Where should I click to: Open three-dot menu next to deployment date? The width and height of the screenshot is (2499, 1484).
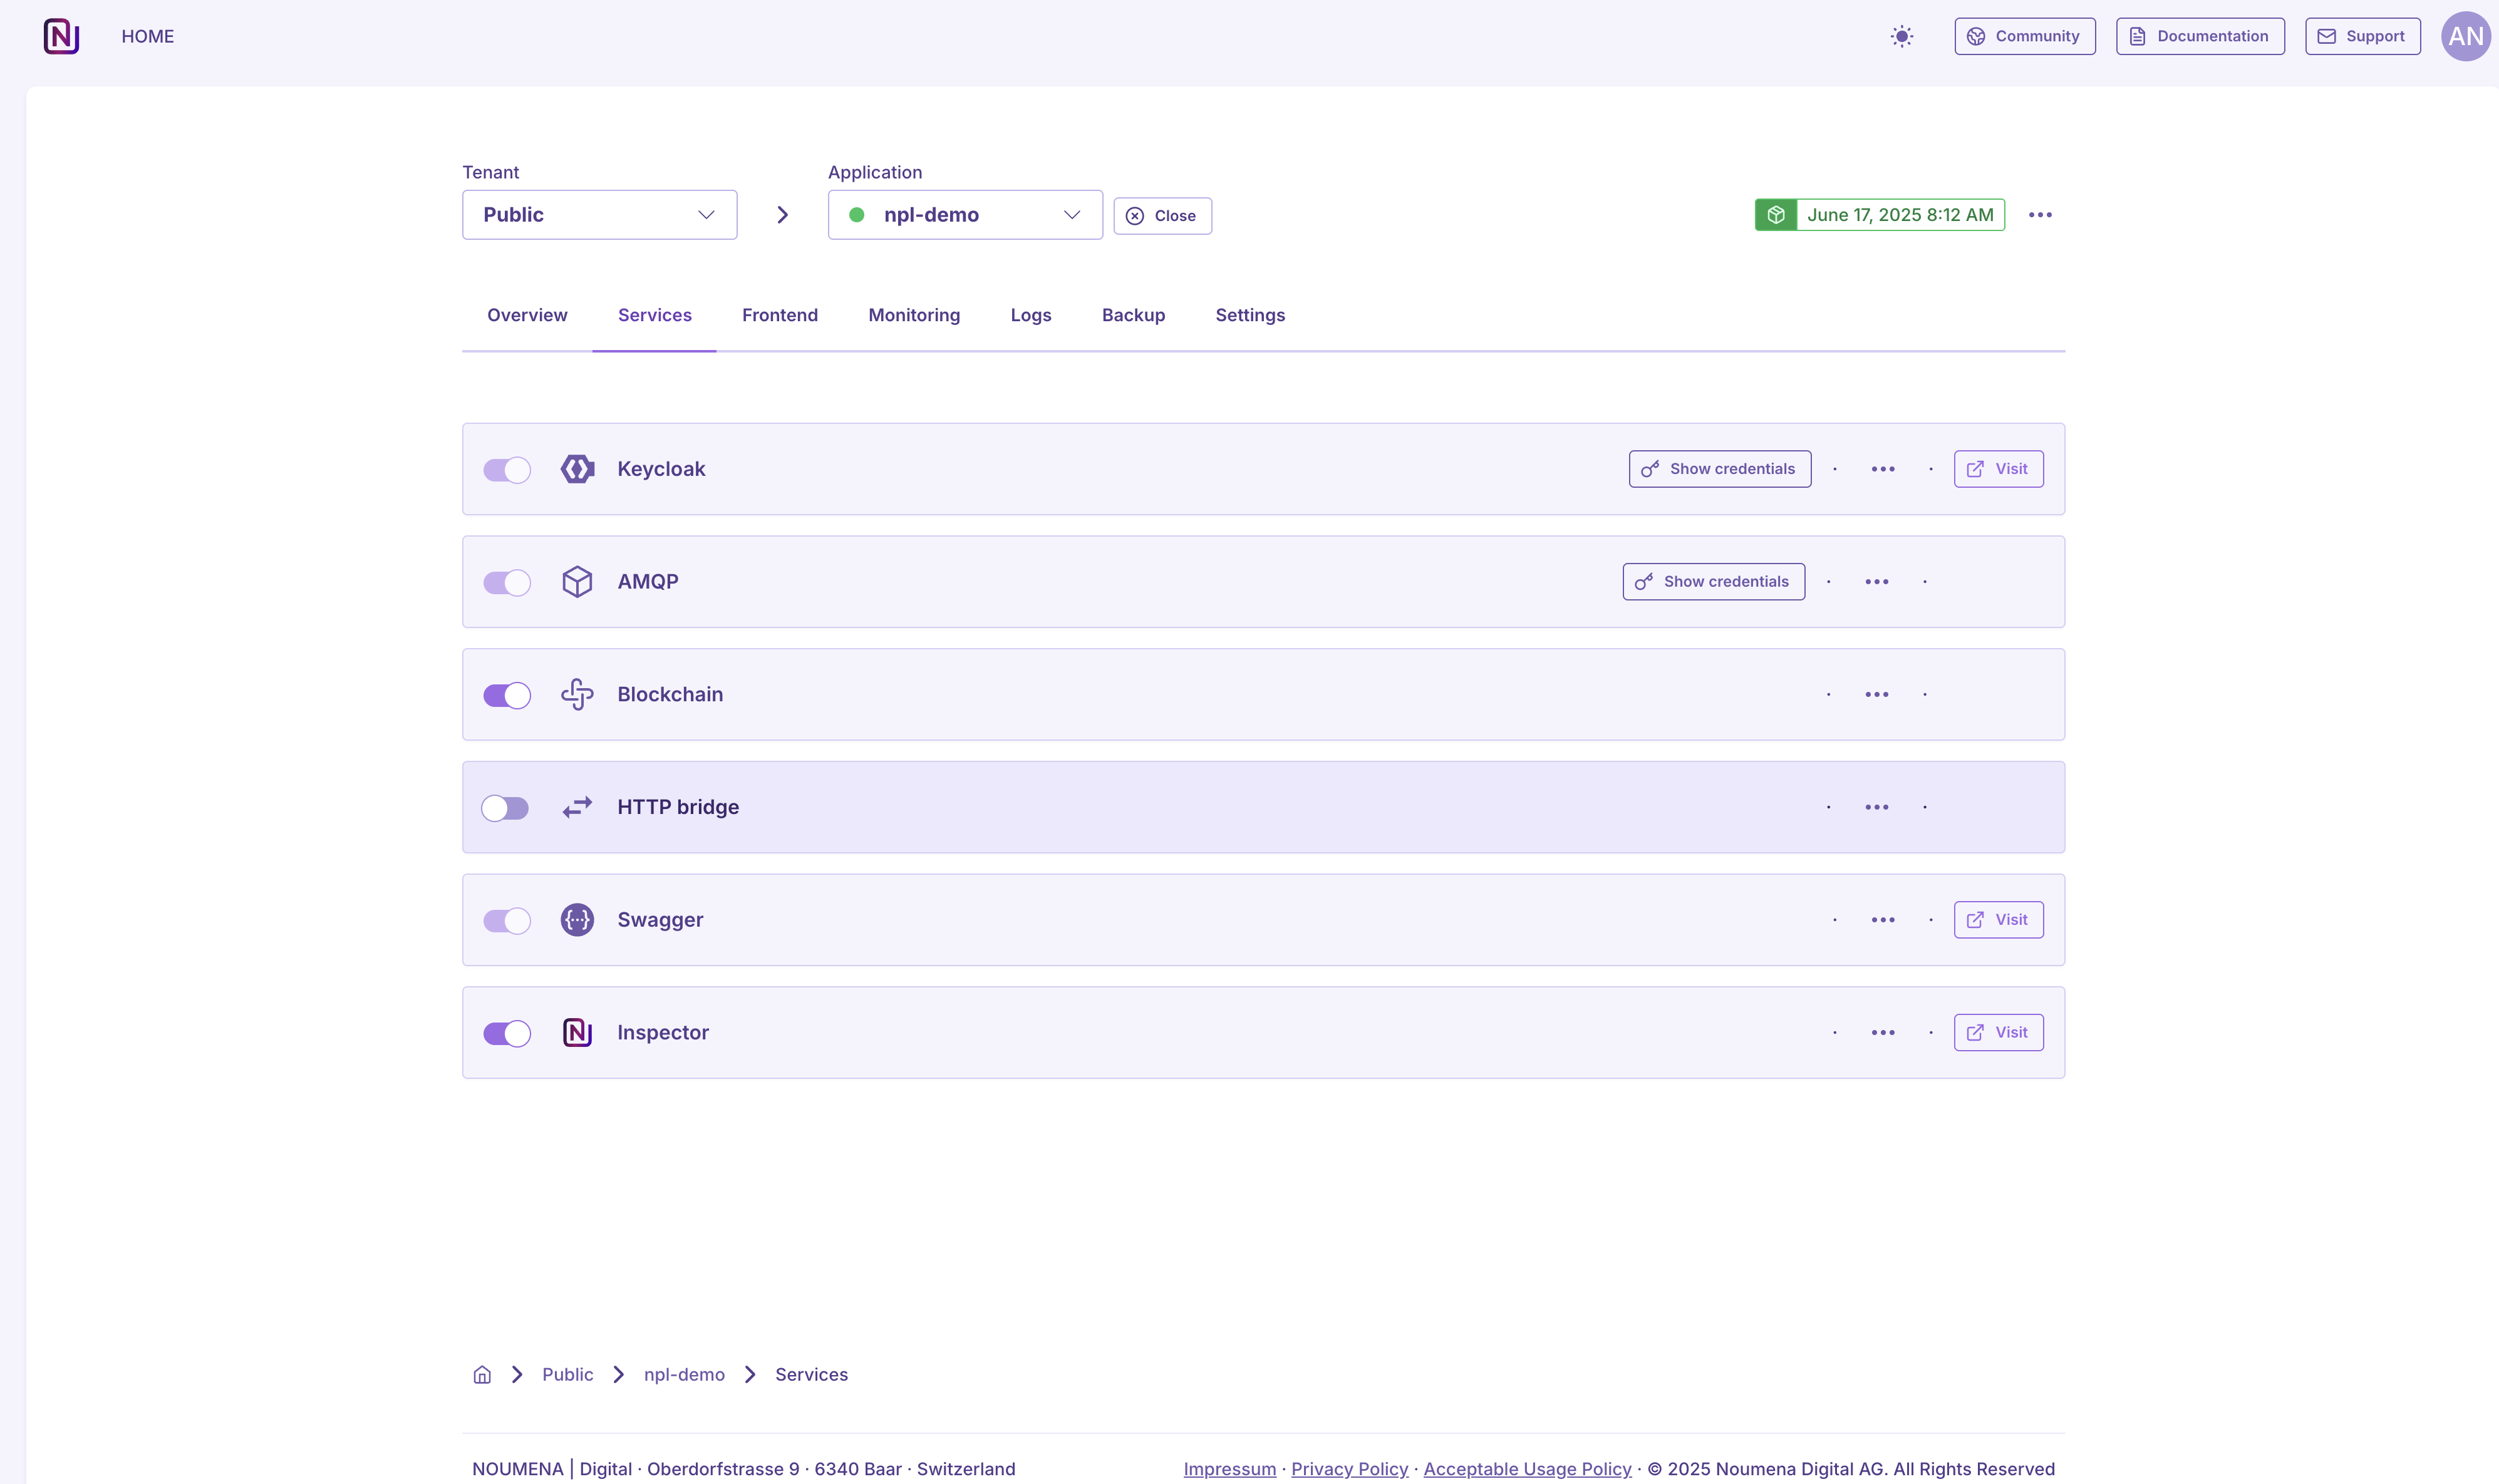(x=2039, y=215)
